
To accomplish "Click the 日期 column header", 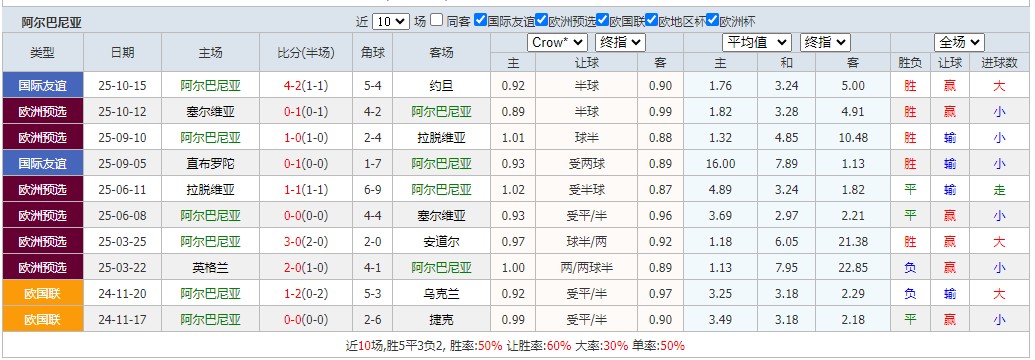I will (x=123, y=53).
